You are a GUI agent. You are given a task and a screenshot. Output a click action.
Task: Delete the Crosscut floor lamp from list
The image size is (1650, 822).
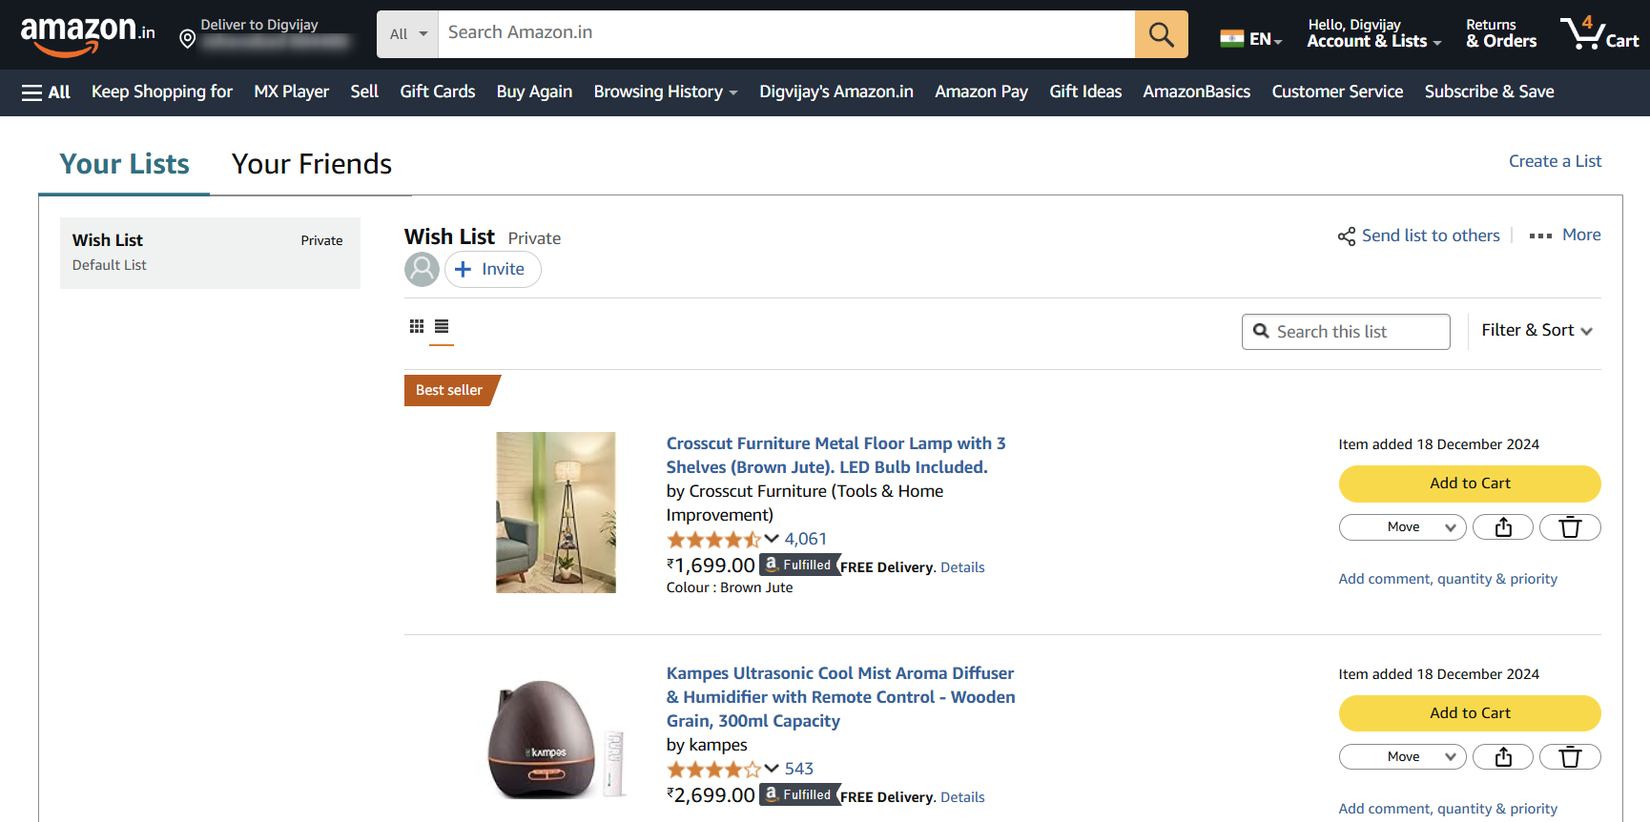pyautogui.click(x=1569, y=527)
